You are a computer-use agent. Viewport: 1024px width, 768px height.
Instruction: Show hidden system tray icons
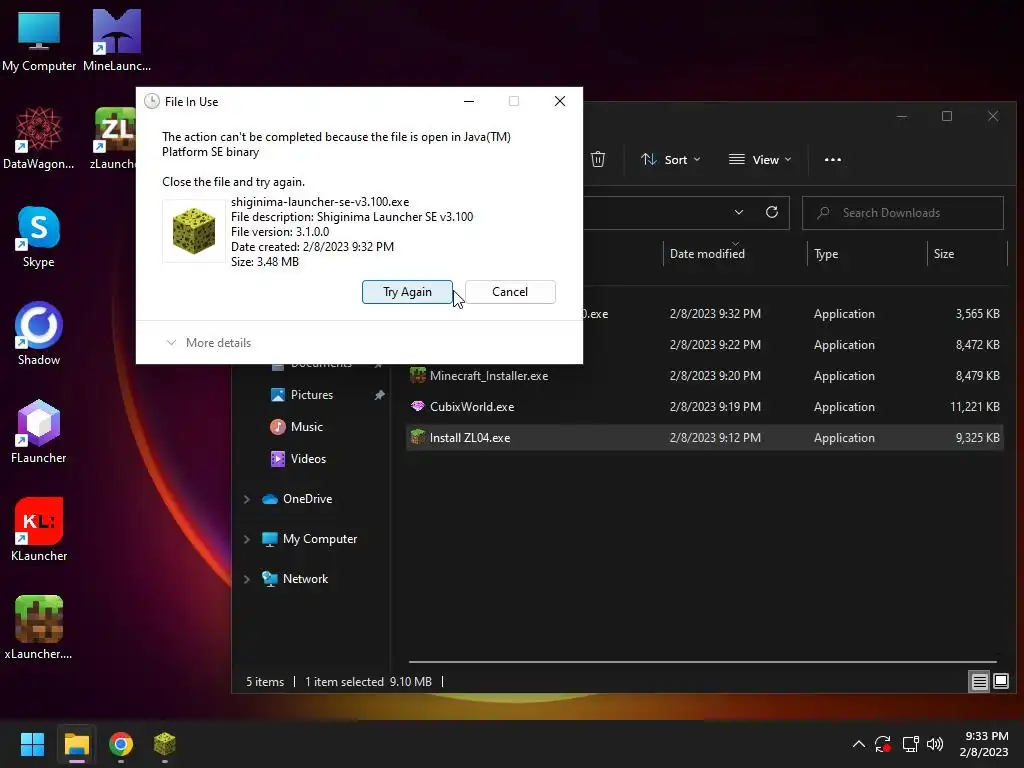coord(859,744)
